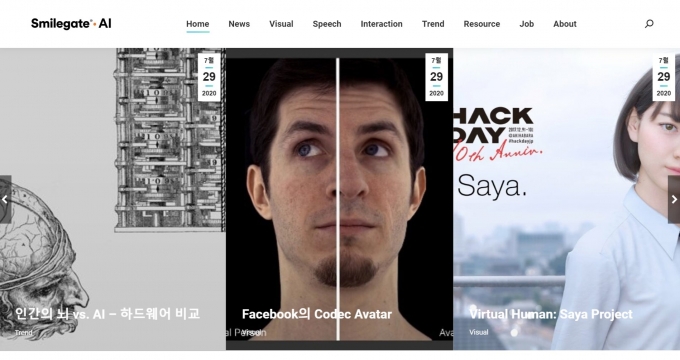Viewport: 680px width, 360px height.
Task: Open the Job menu item
Action: tap(526, 24)
